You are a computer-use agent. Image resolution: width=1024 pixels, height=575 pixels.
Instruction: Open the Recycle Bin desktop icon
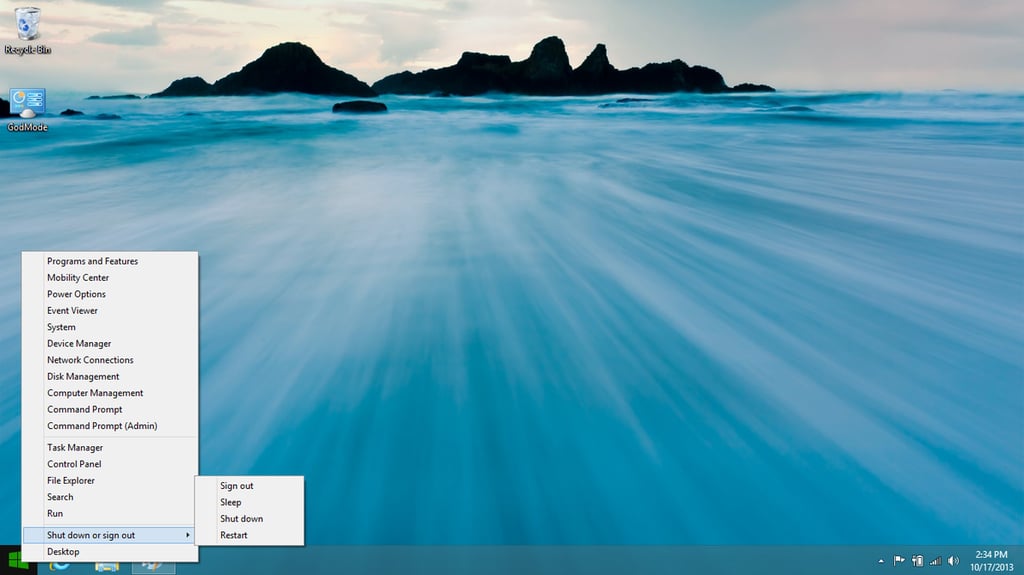27,30
